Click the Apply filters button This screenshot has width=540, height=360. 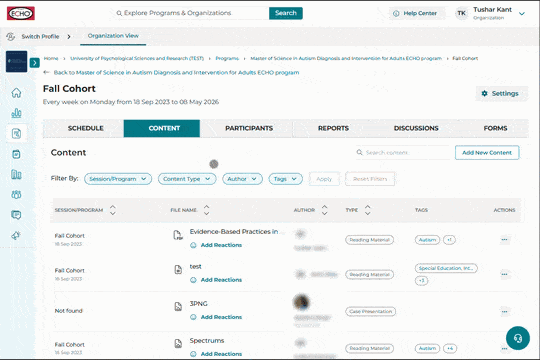[324, 179]
